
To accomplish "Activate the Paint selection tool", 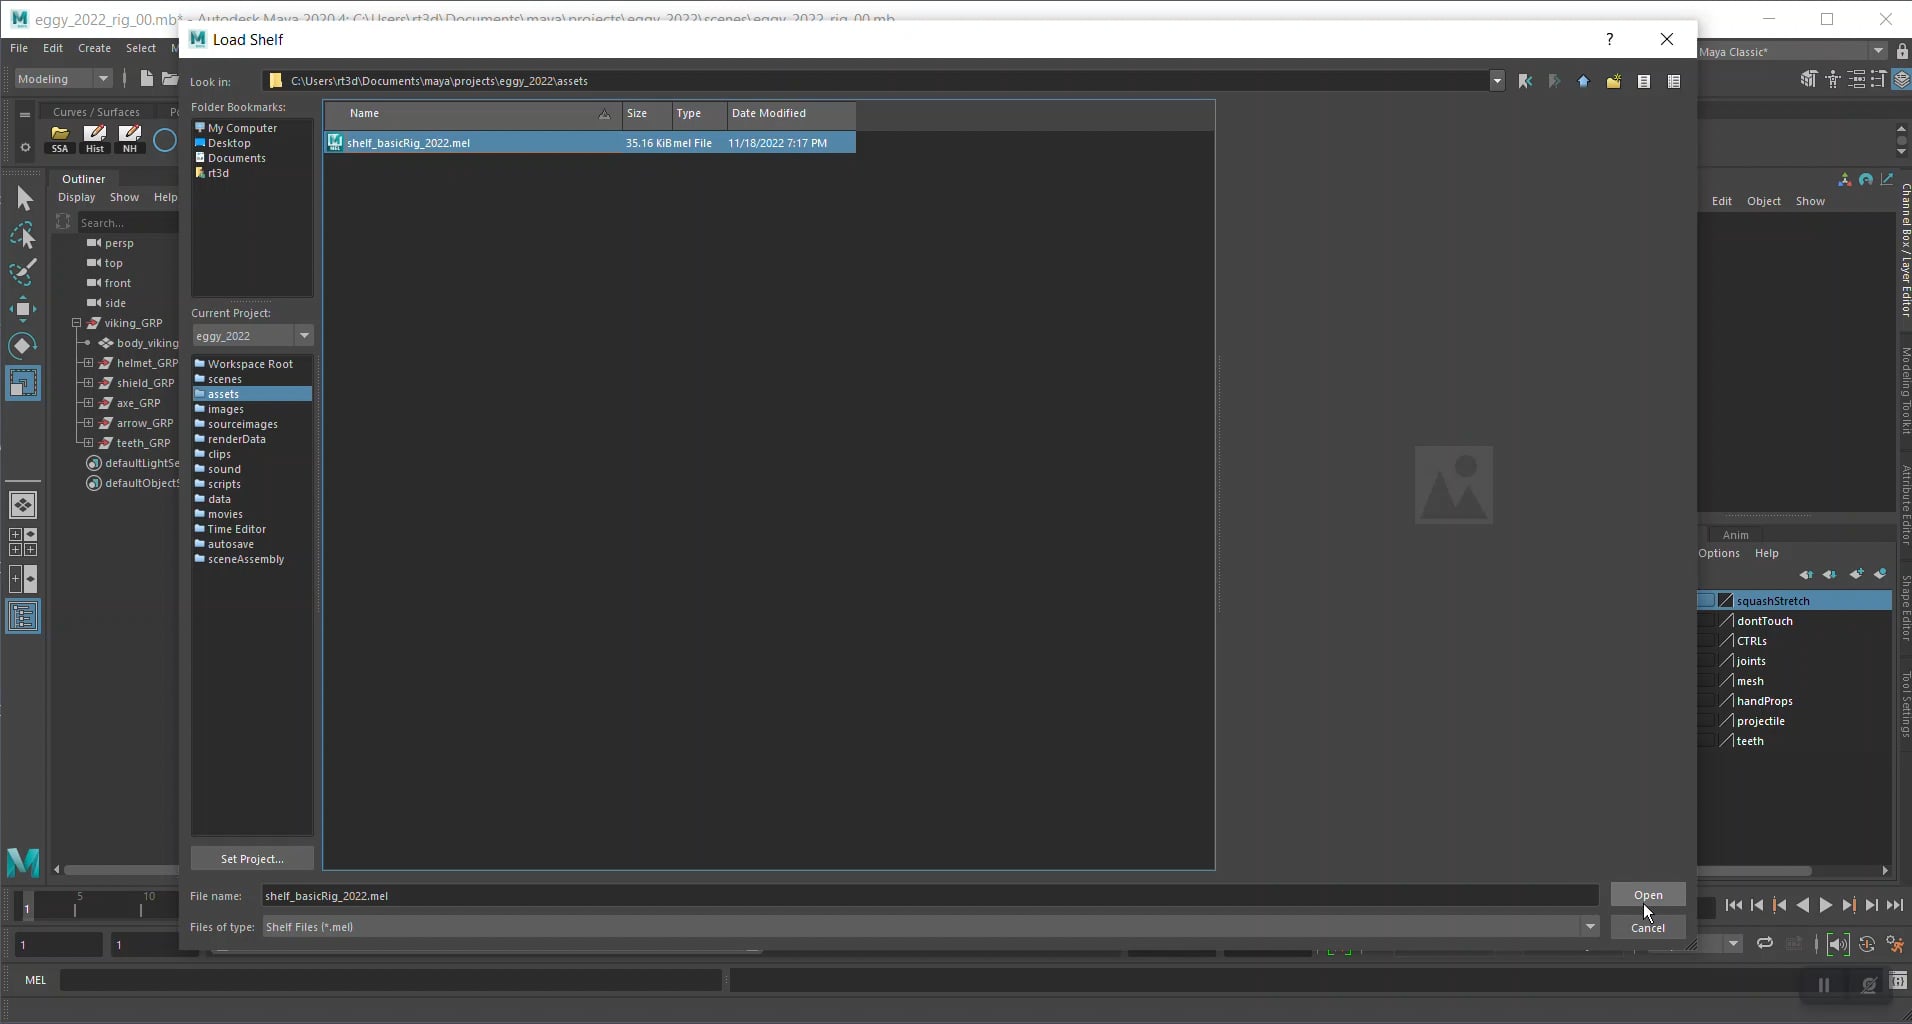I will coord(24,272).
